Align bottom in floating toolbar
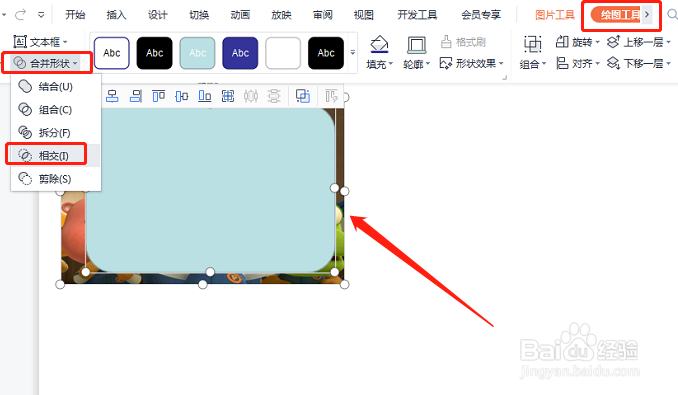The width and height of the screenshot is (678, 395). (x=205, y=96)
